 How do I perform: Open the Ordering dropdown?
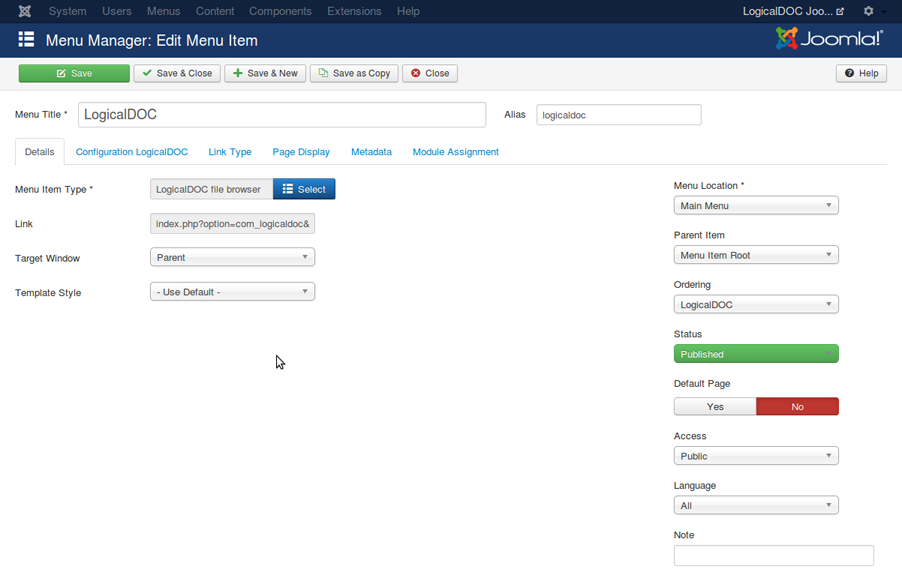click(x=756, y=304)
